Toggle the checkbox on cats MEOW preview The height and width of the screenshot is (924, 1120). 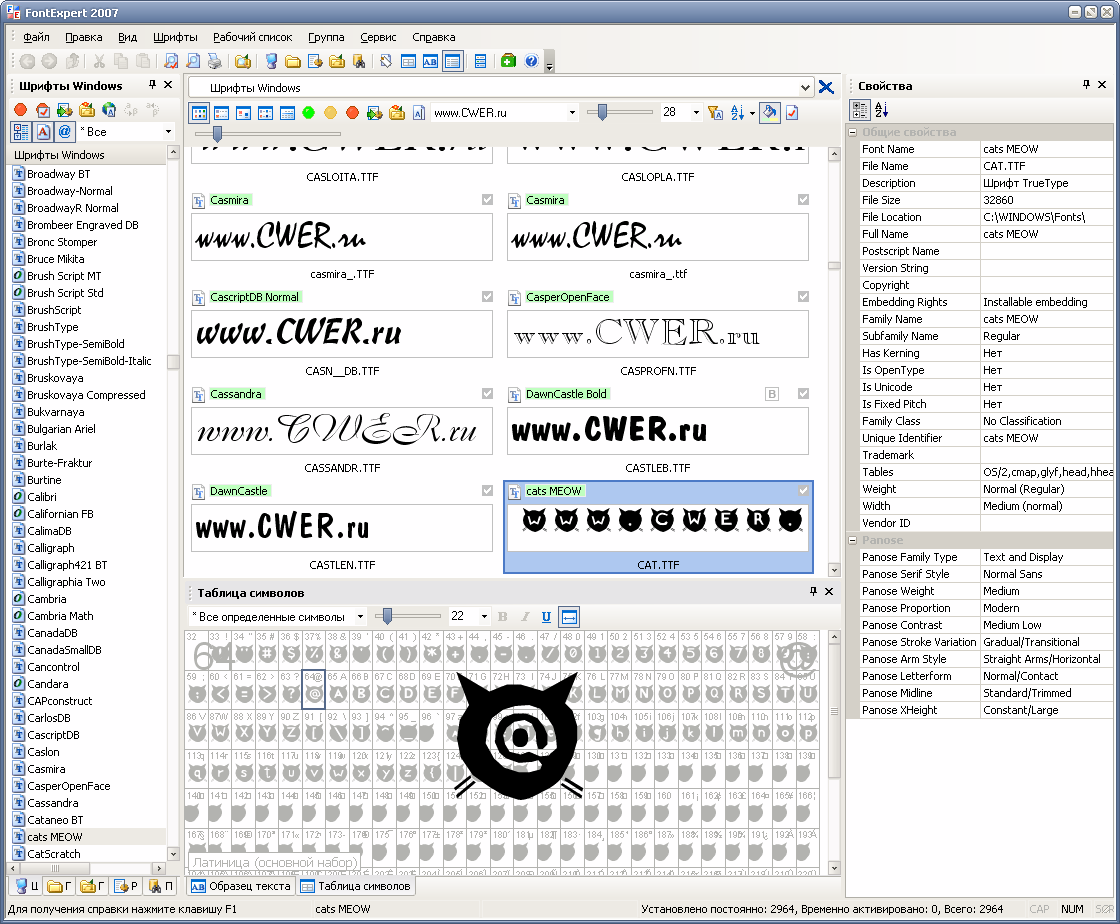[x=803, y=491]
